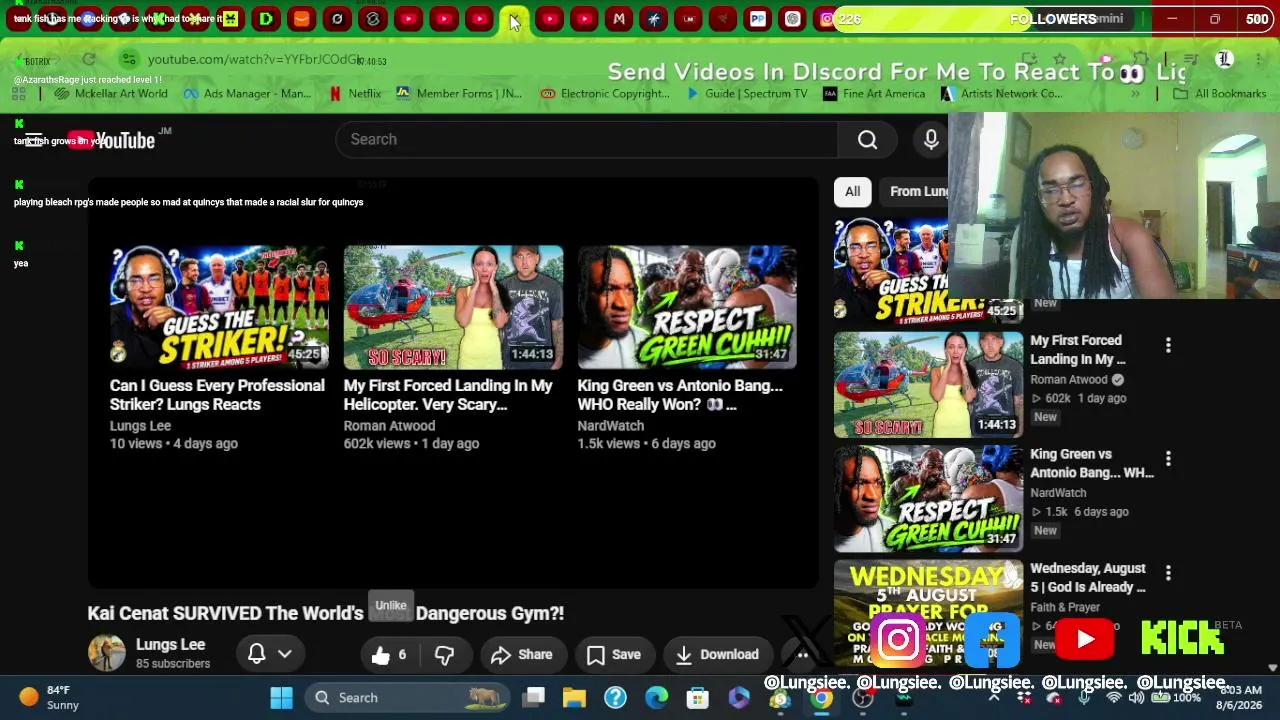Open the Windows Start menu
This screenshot has width=1280, height=720.
[281, 697]
